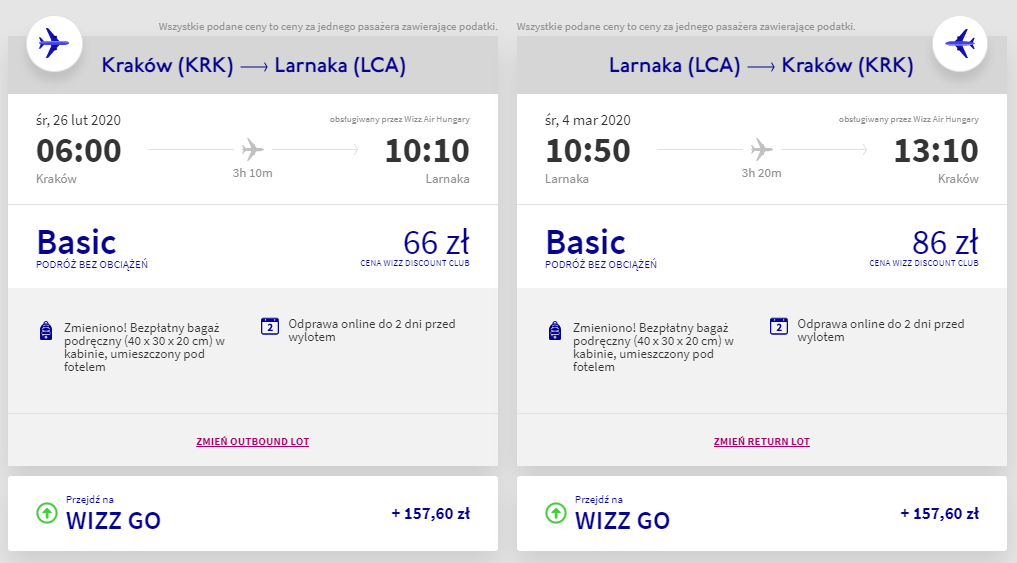Click the green upgrade arrow on return WIZZ GO
Viewport: 1017px width, 563px height.
[556, 513]
